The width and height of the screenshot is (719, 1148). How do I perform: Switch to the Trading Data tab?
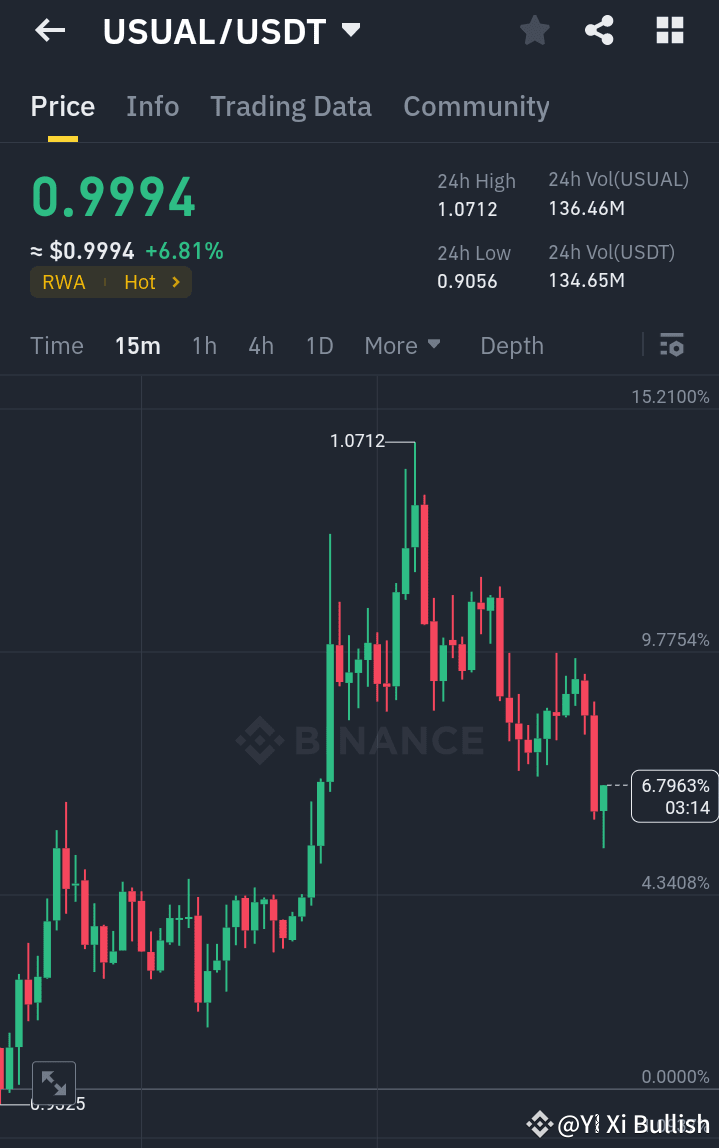[x=290, y=106]
